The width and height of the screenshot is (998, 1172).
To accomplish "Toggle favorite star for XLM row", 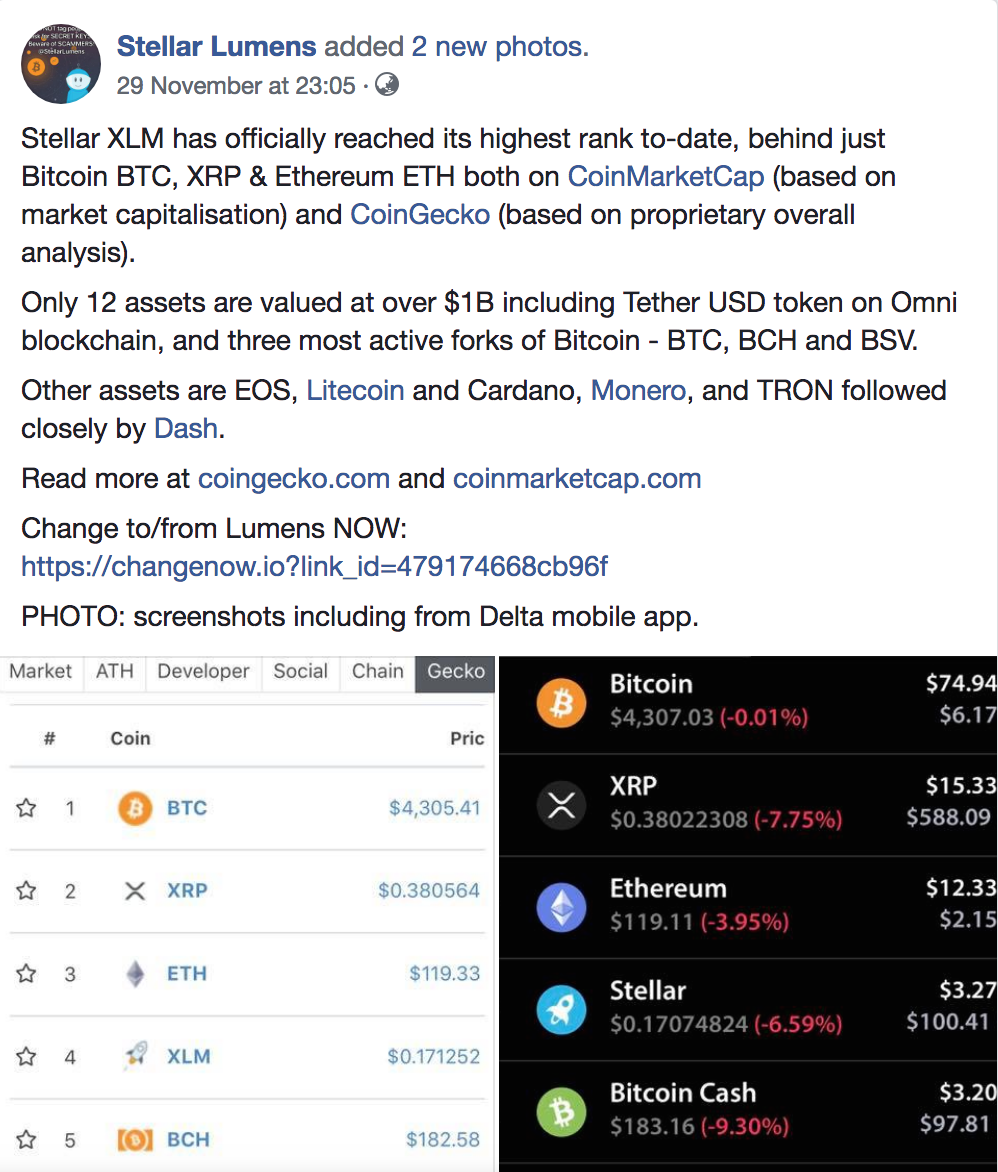I will click(x=26, y=1057).
